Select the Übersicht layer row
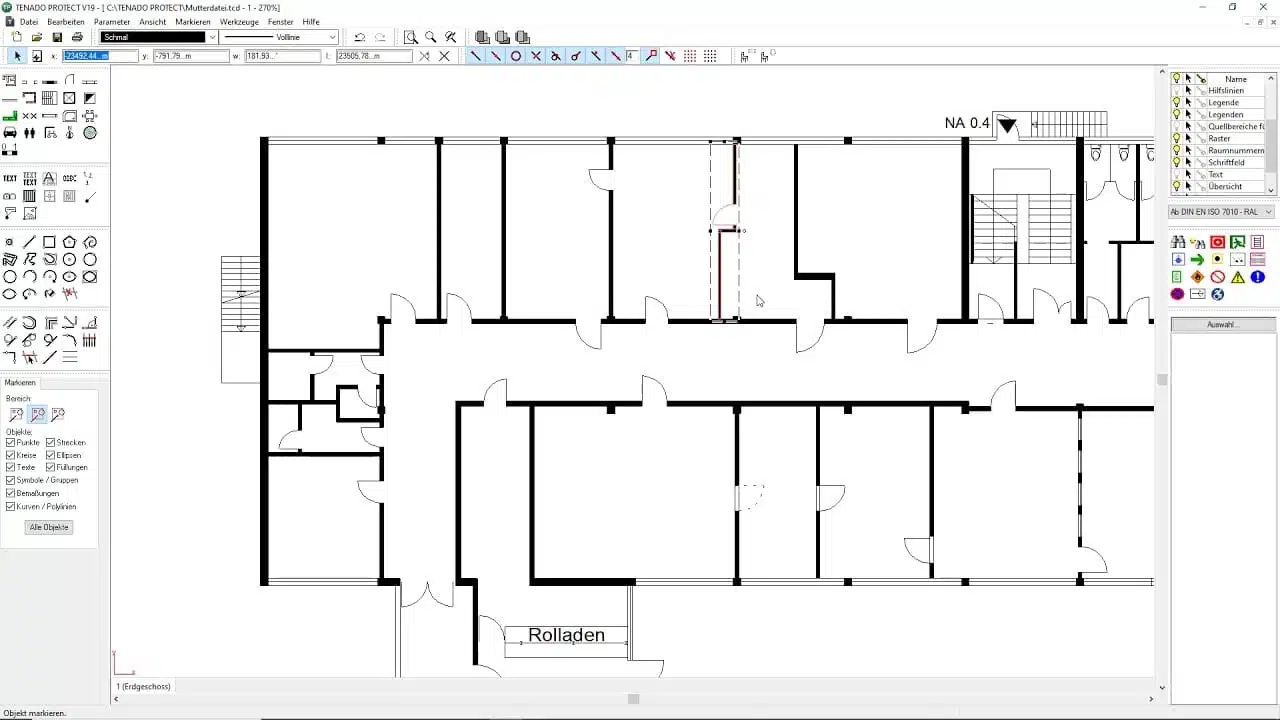Screen dimensions: 1280x720 [1218, 186]
